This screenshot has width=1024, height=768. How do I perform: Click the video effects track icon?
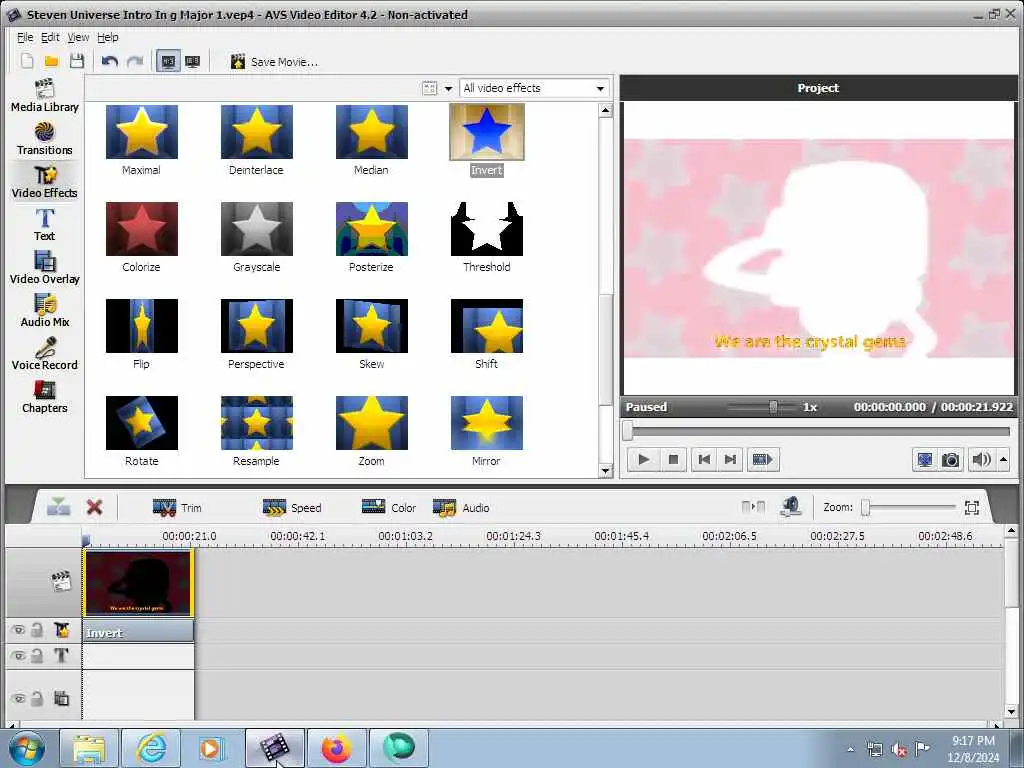[x=61, y=630]
